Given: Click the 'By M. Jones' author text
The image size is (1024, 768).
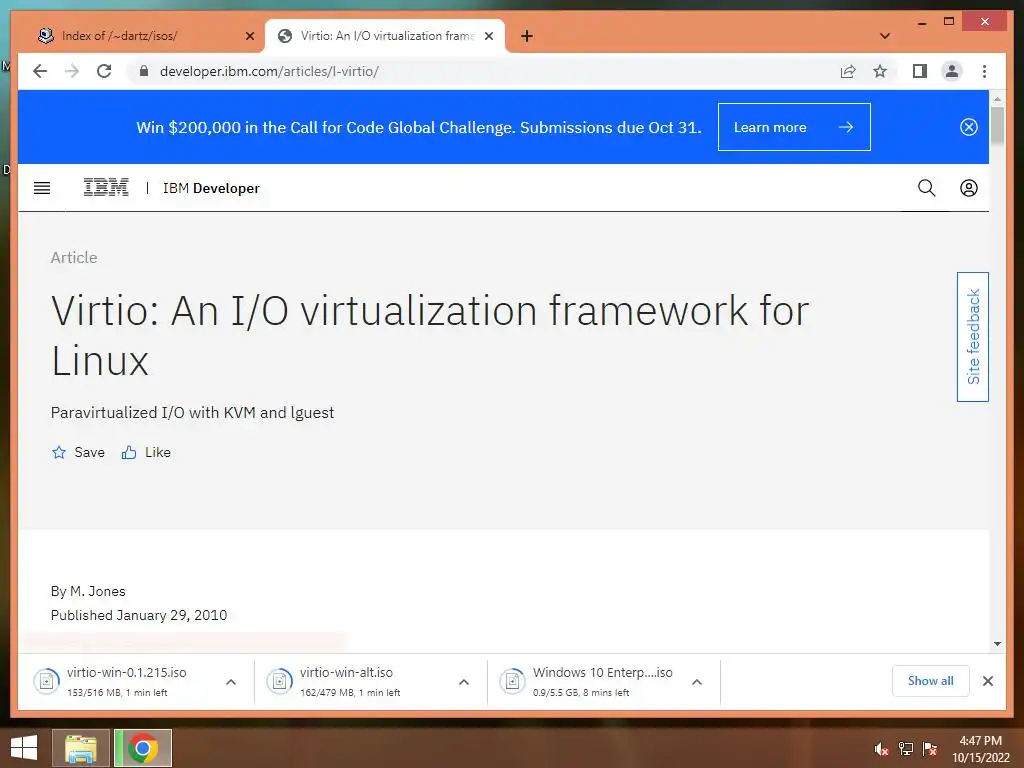Looking at the screenshot, I should pos(88,591).
